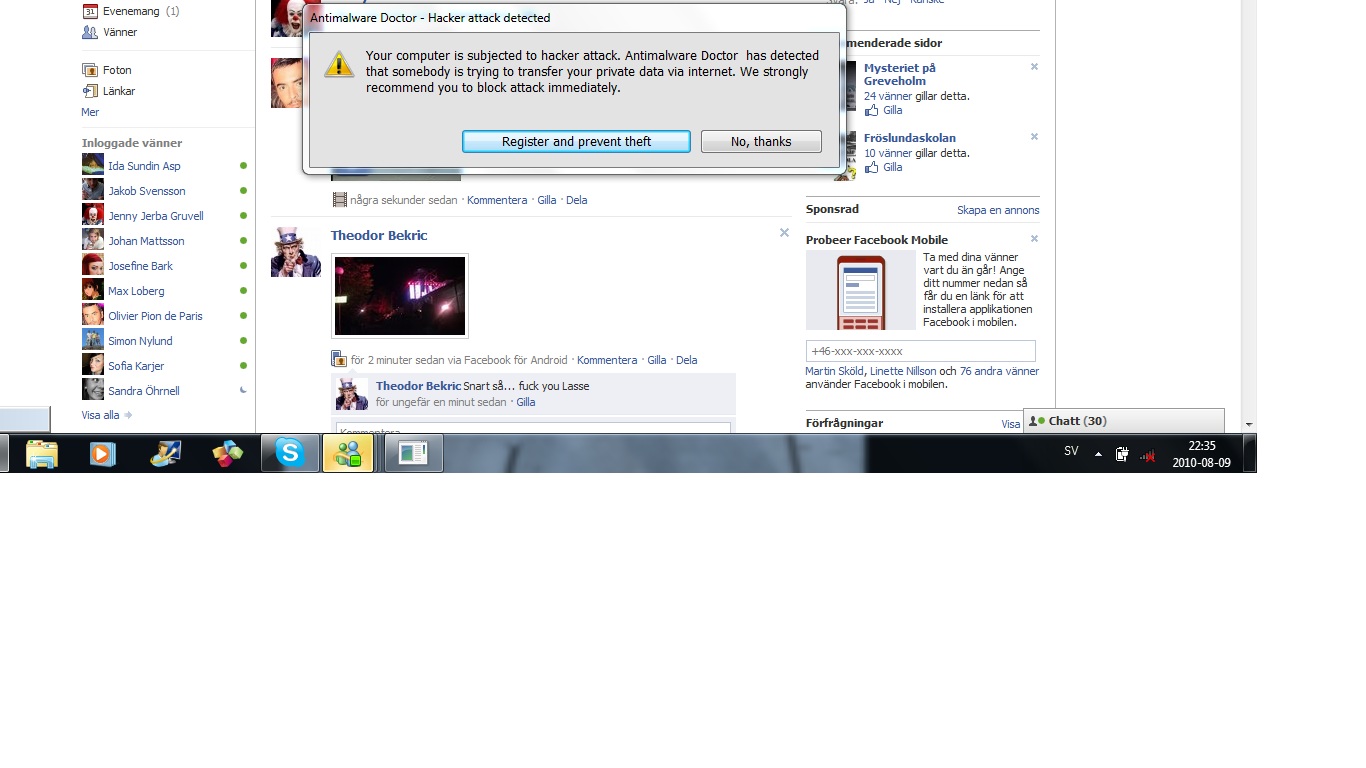
Task: Click Theodor Bekric's Uncle Sam avatar
Action: pyautogui.click(x=296, y=252)
